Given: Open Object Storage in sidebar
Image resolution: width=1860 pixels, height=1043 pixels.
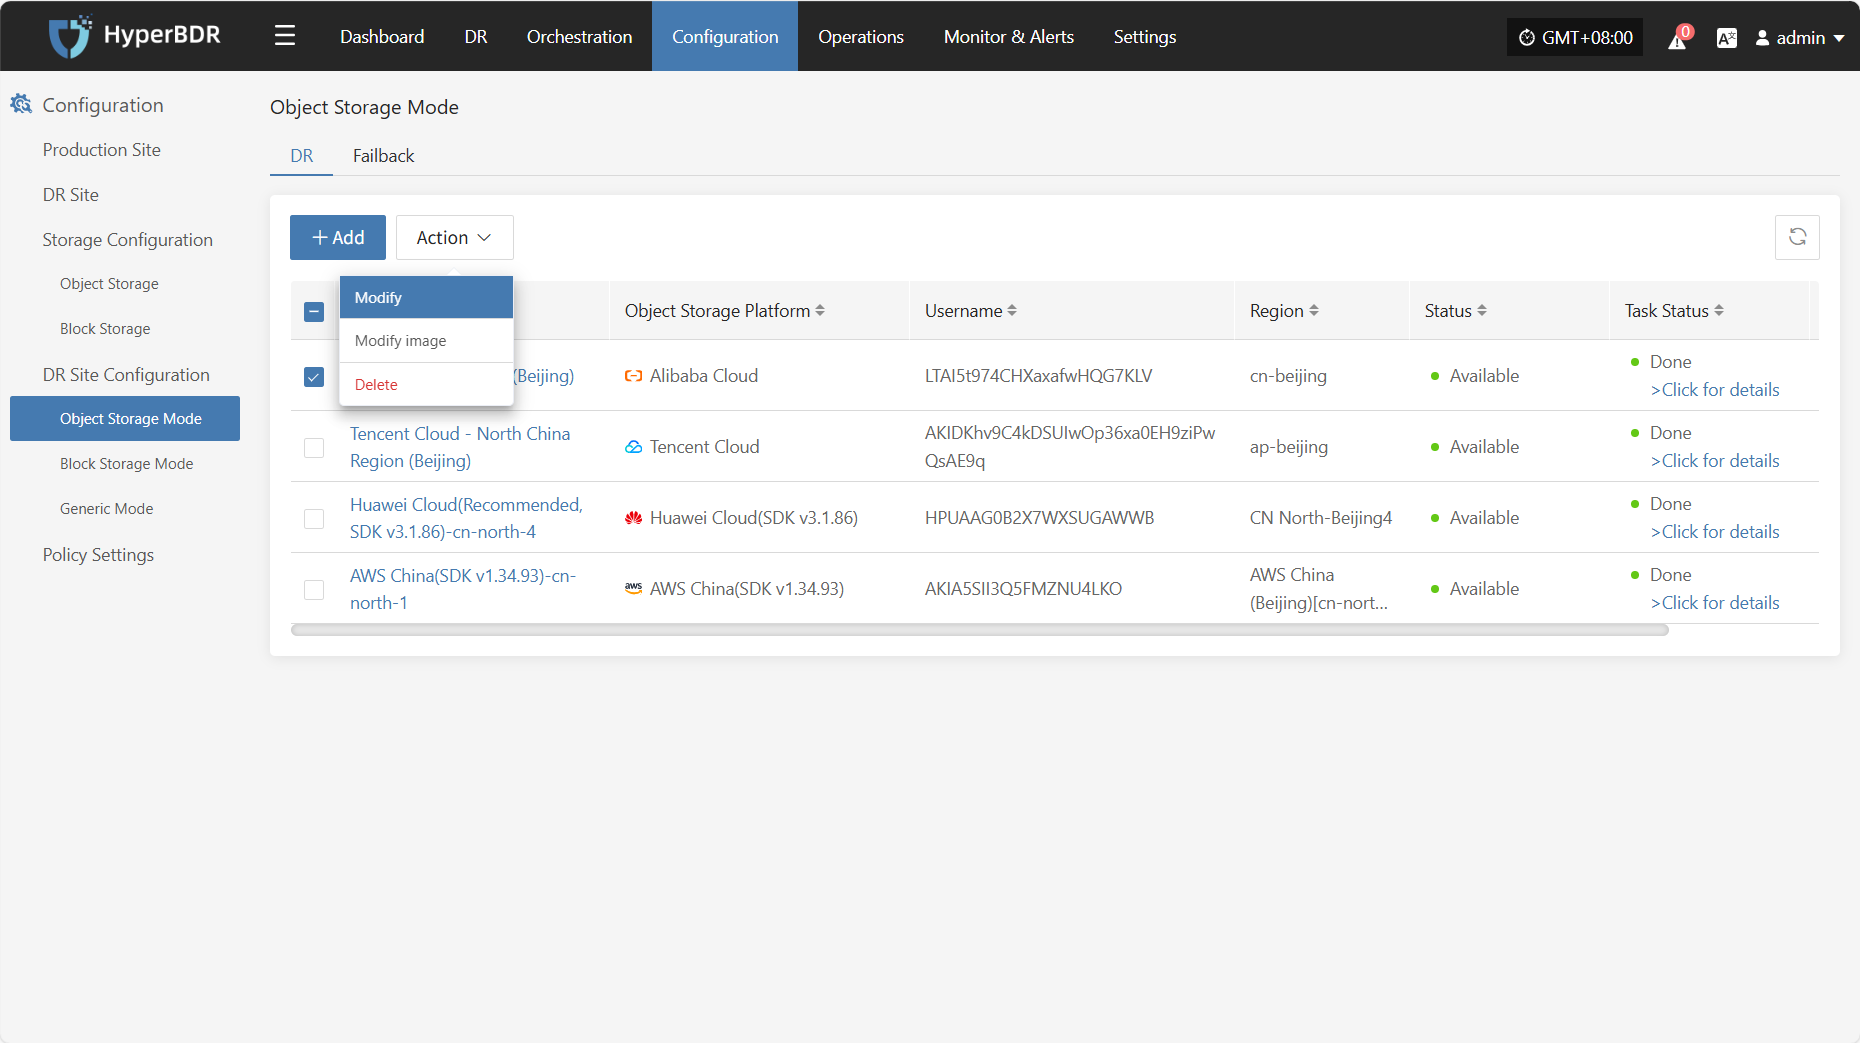Looking at the screenshot, I should (109, 284).
